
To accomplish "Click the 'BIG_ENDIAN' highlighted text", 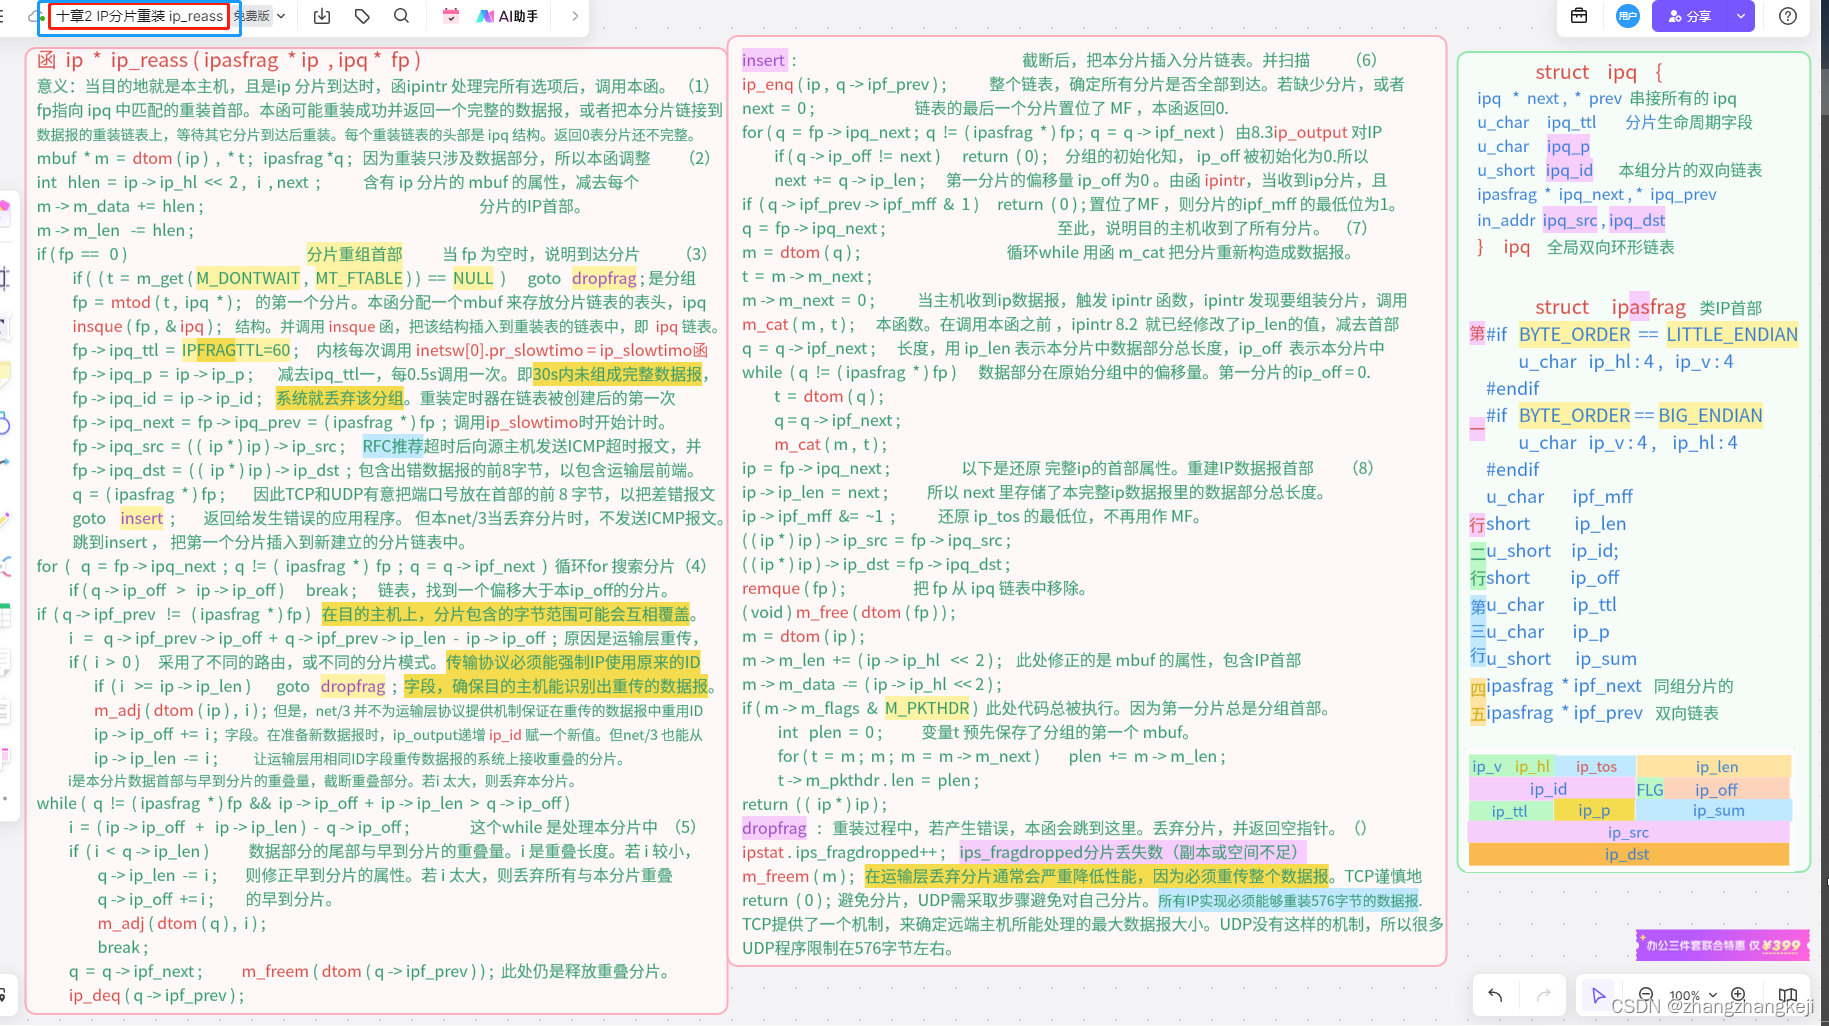I will [x=1710, y=415].
